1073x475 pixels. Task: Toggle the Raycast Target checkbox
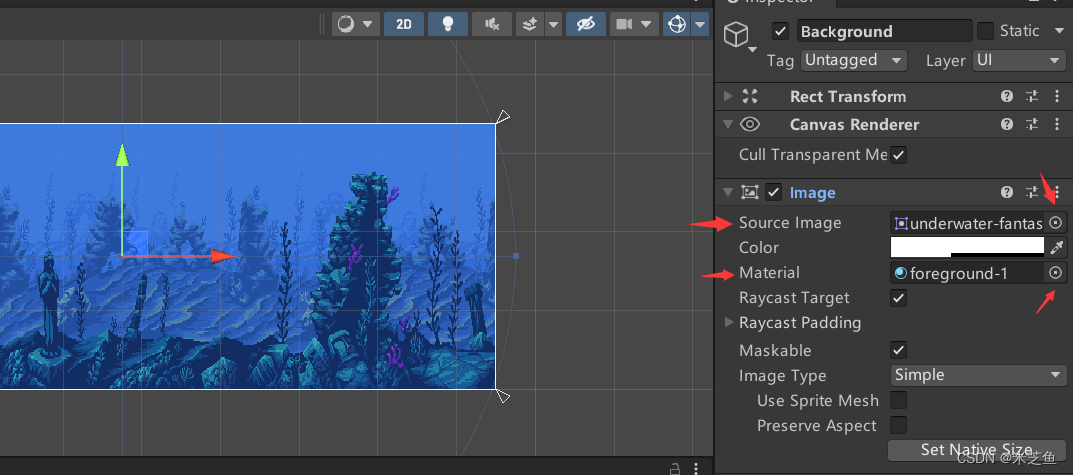coord(899,298)
